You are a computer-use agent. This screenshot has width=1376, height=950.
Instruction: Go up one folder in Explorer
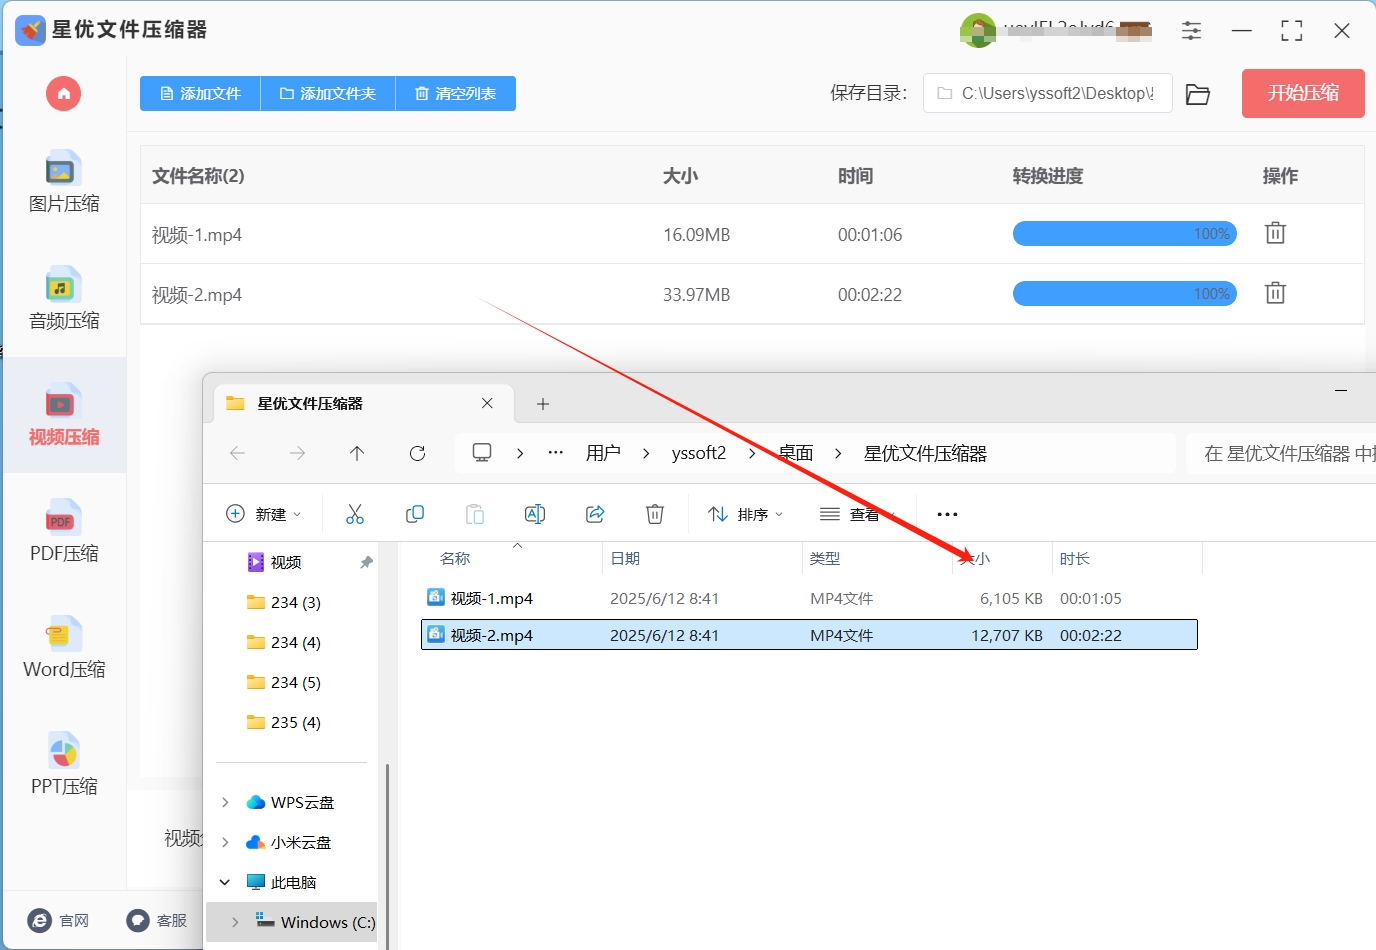(x=357, y=453)
